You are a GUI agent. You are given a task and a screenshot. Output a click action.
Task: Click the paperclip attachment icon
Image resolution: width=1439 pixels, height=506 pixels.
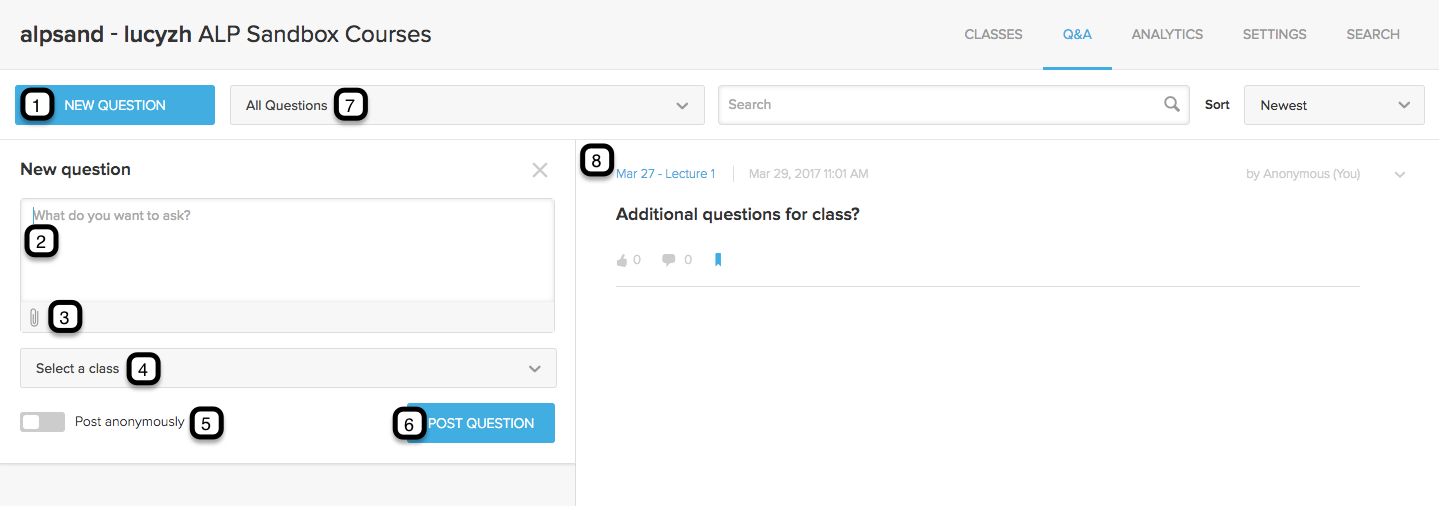pyautogui.click(x=34, y=318)
